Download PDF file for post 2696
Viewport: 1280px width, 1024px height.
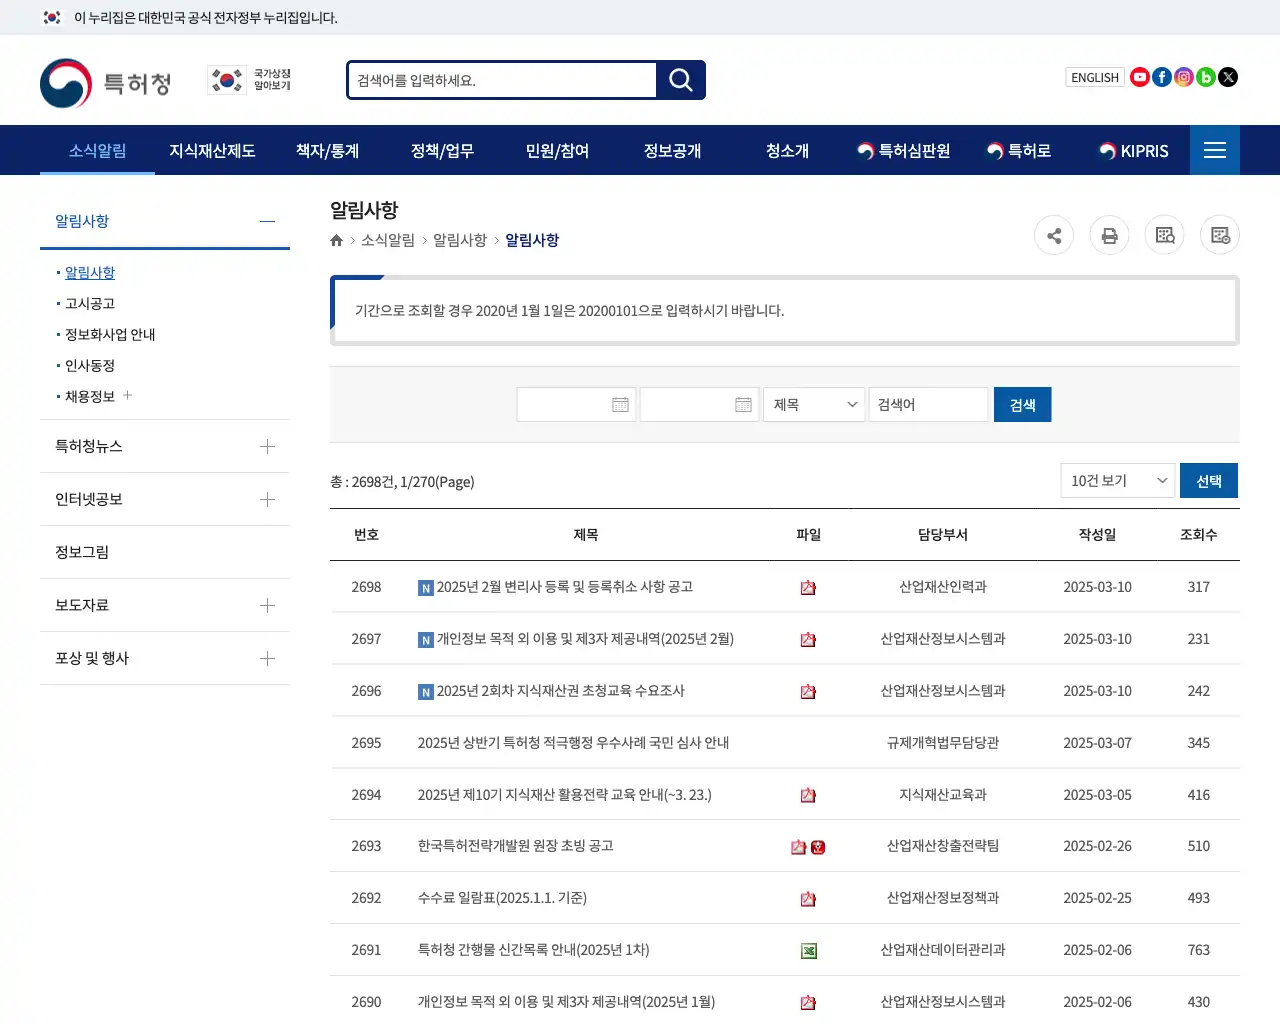[x=808, y=692]
